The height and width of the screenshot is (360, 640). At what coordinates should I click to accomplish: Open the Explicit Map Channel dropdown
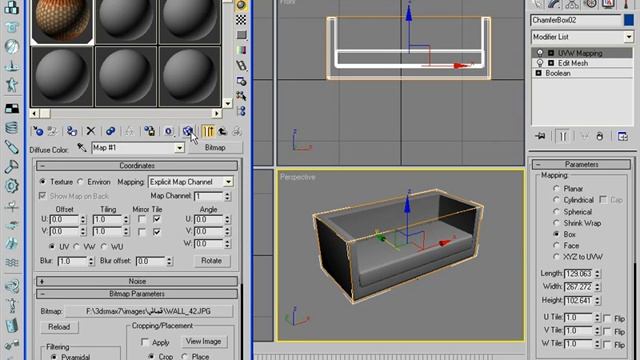pos(228,182)
